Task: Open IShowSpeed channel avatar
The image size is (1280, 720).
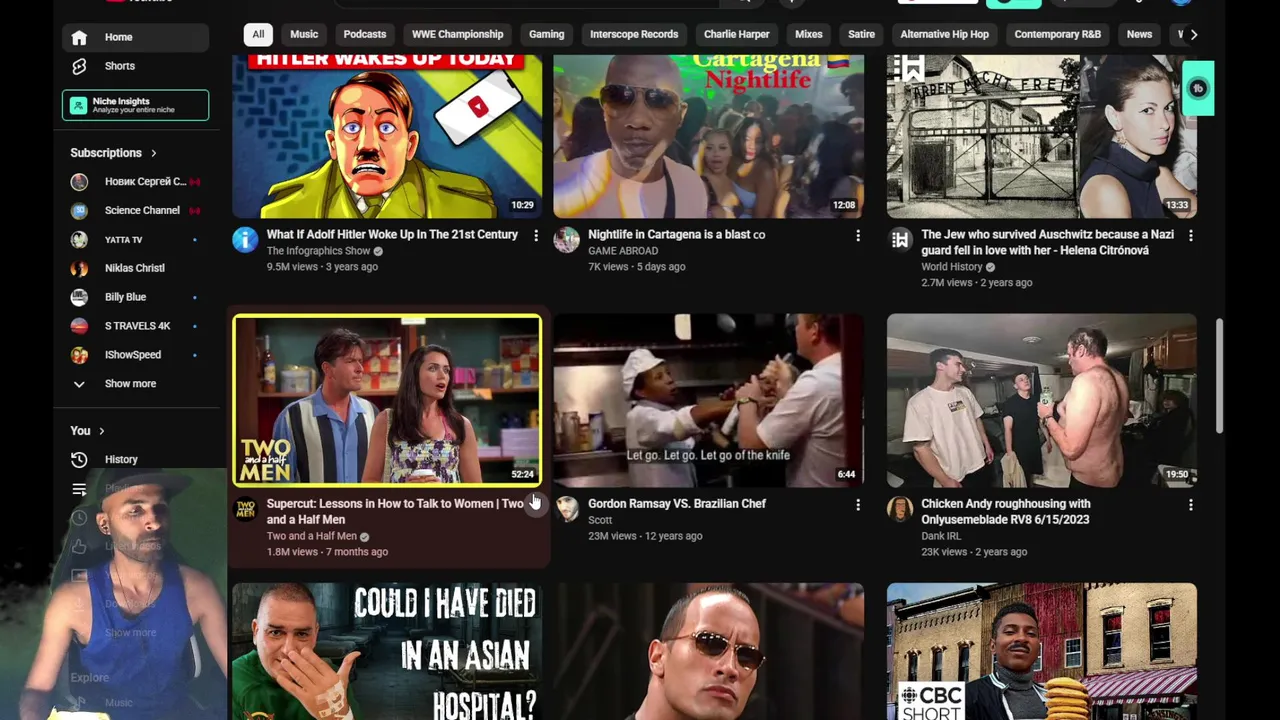Action: (x=79, y=355)
